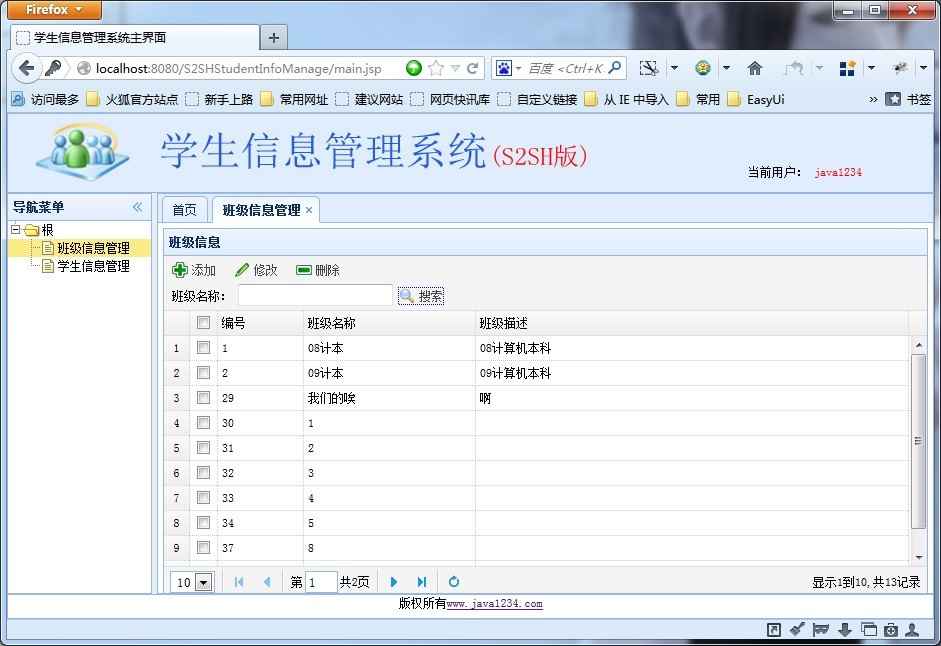Open 学生信息管理 in the navigation tree

pos(93,266)
